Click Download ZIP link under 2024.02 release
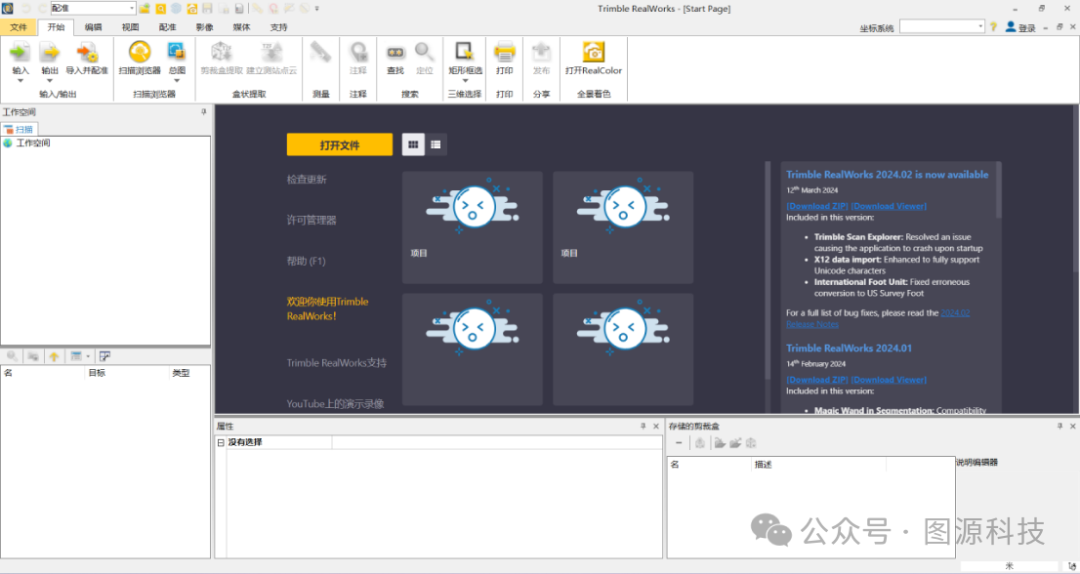This screenshot has height=574, width=1080. (x=817, y=206)
